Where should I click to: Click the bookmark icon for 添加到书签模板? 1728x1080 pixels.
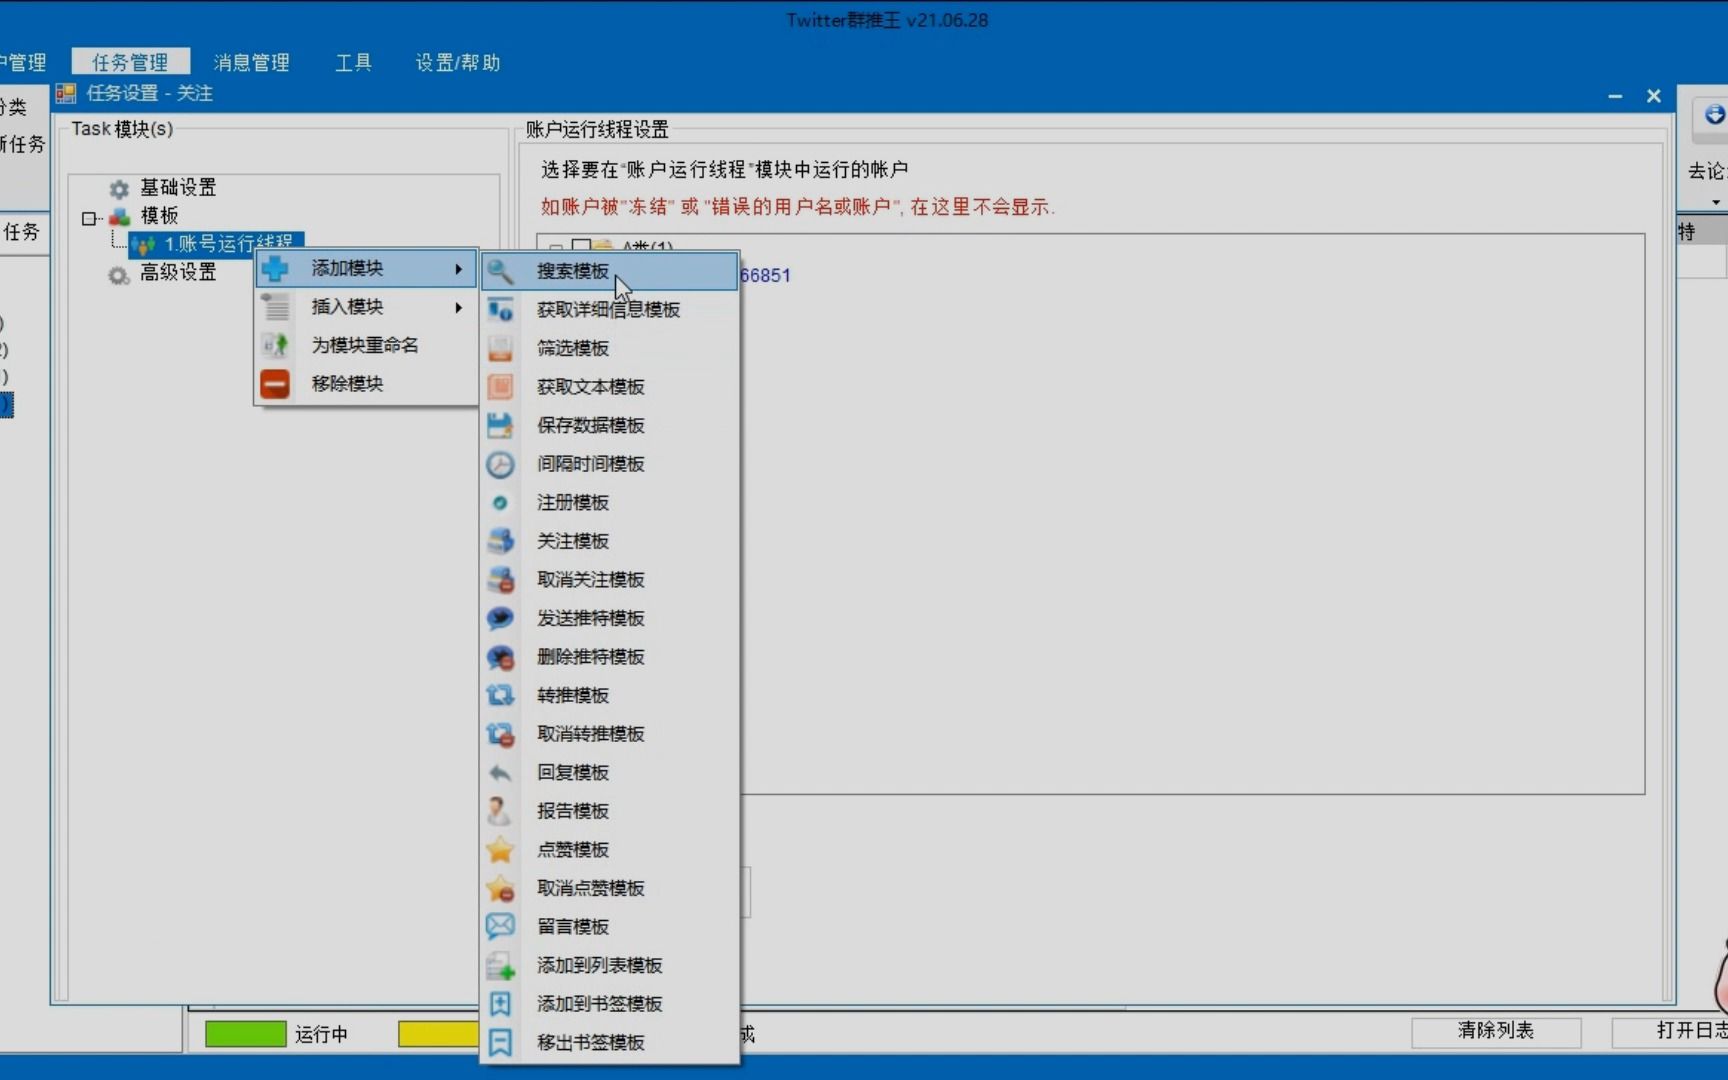pos(500,1004)
